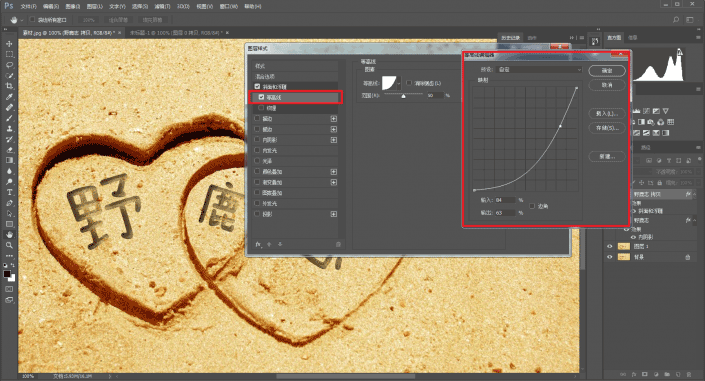Enable the 内阴影 style checkbox

[x=257, y=140]
